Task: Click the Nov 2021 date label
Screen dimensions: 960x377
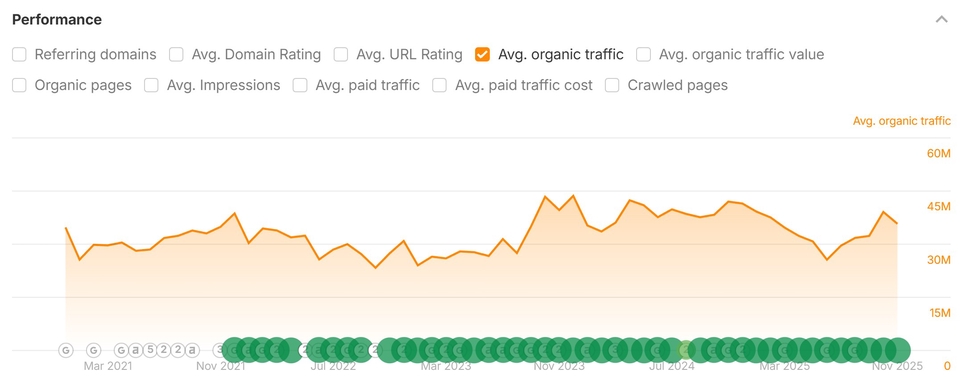Action: 220,367
